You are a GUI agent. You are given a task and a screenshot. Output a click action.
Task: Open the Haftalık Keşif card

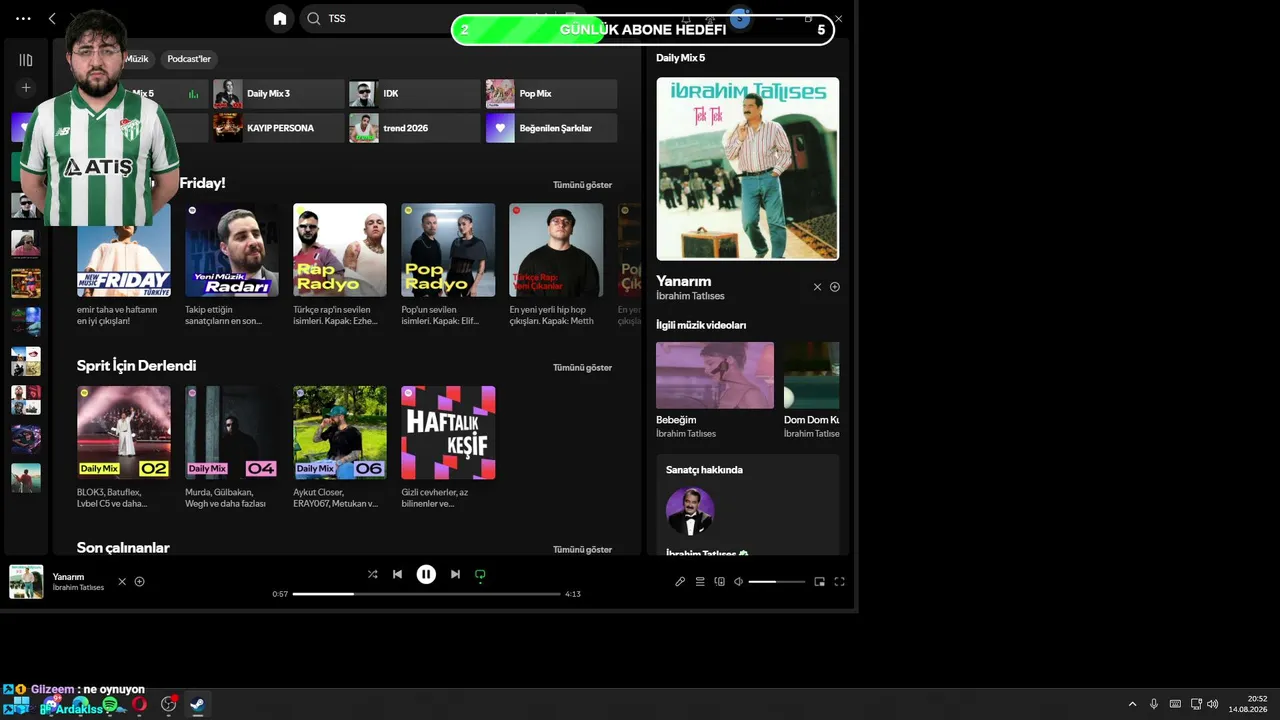448,447
